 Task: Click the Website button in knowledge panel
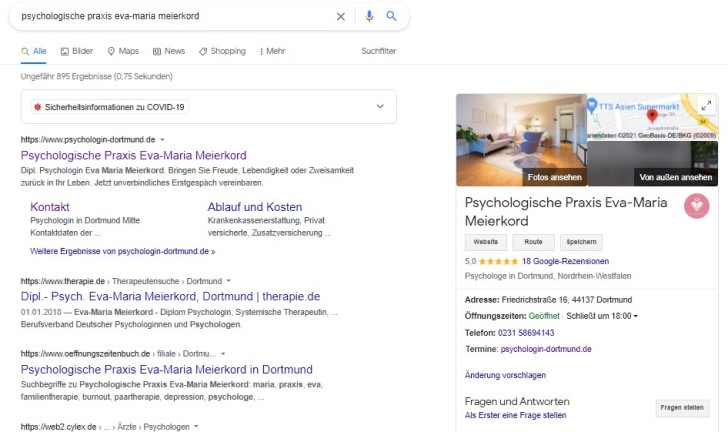(486, 242)
